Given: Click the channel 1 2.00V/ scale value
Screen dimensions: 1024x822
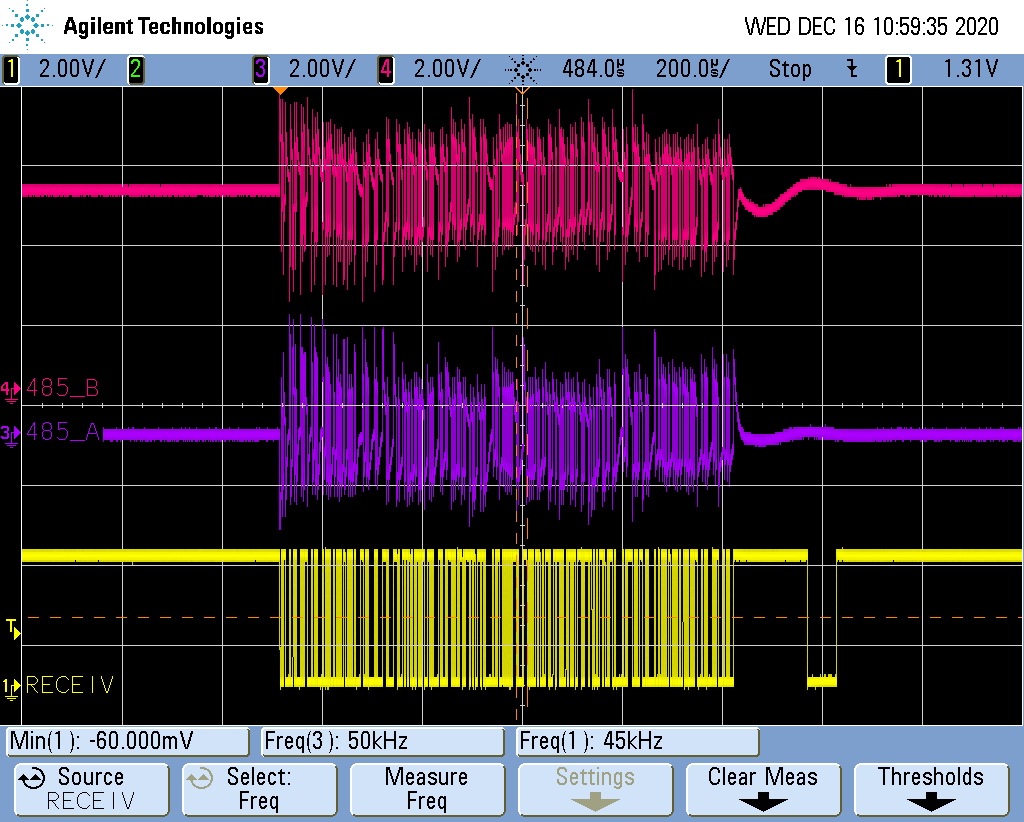Looking at the screenshot, I should (72, 69).
